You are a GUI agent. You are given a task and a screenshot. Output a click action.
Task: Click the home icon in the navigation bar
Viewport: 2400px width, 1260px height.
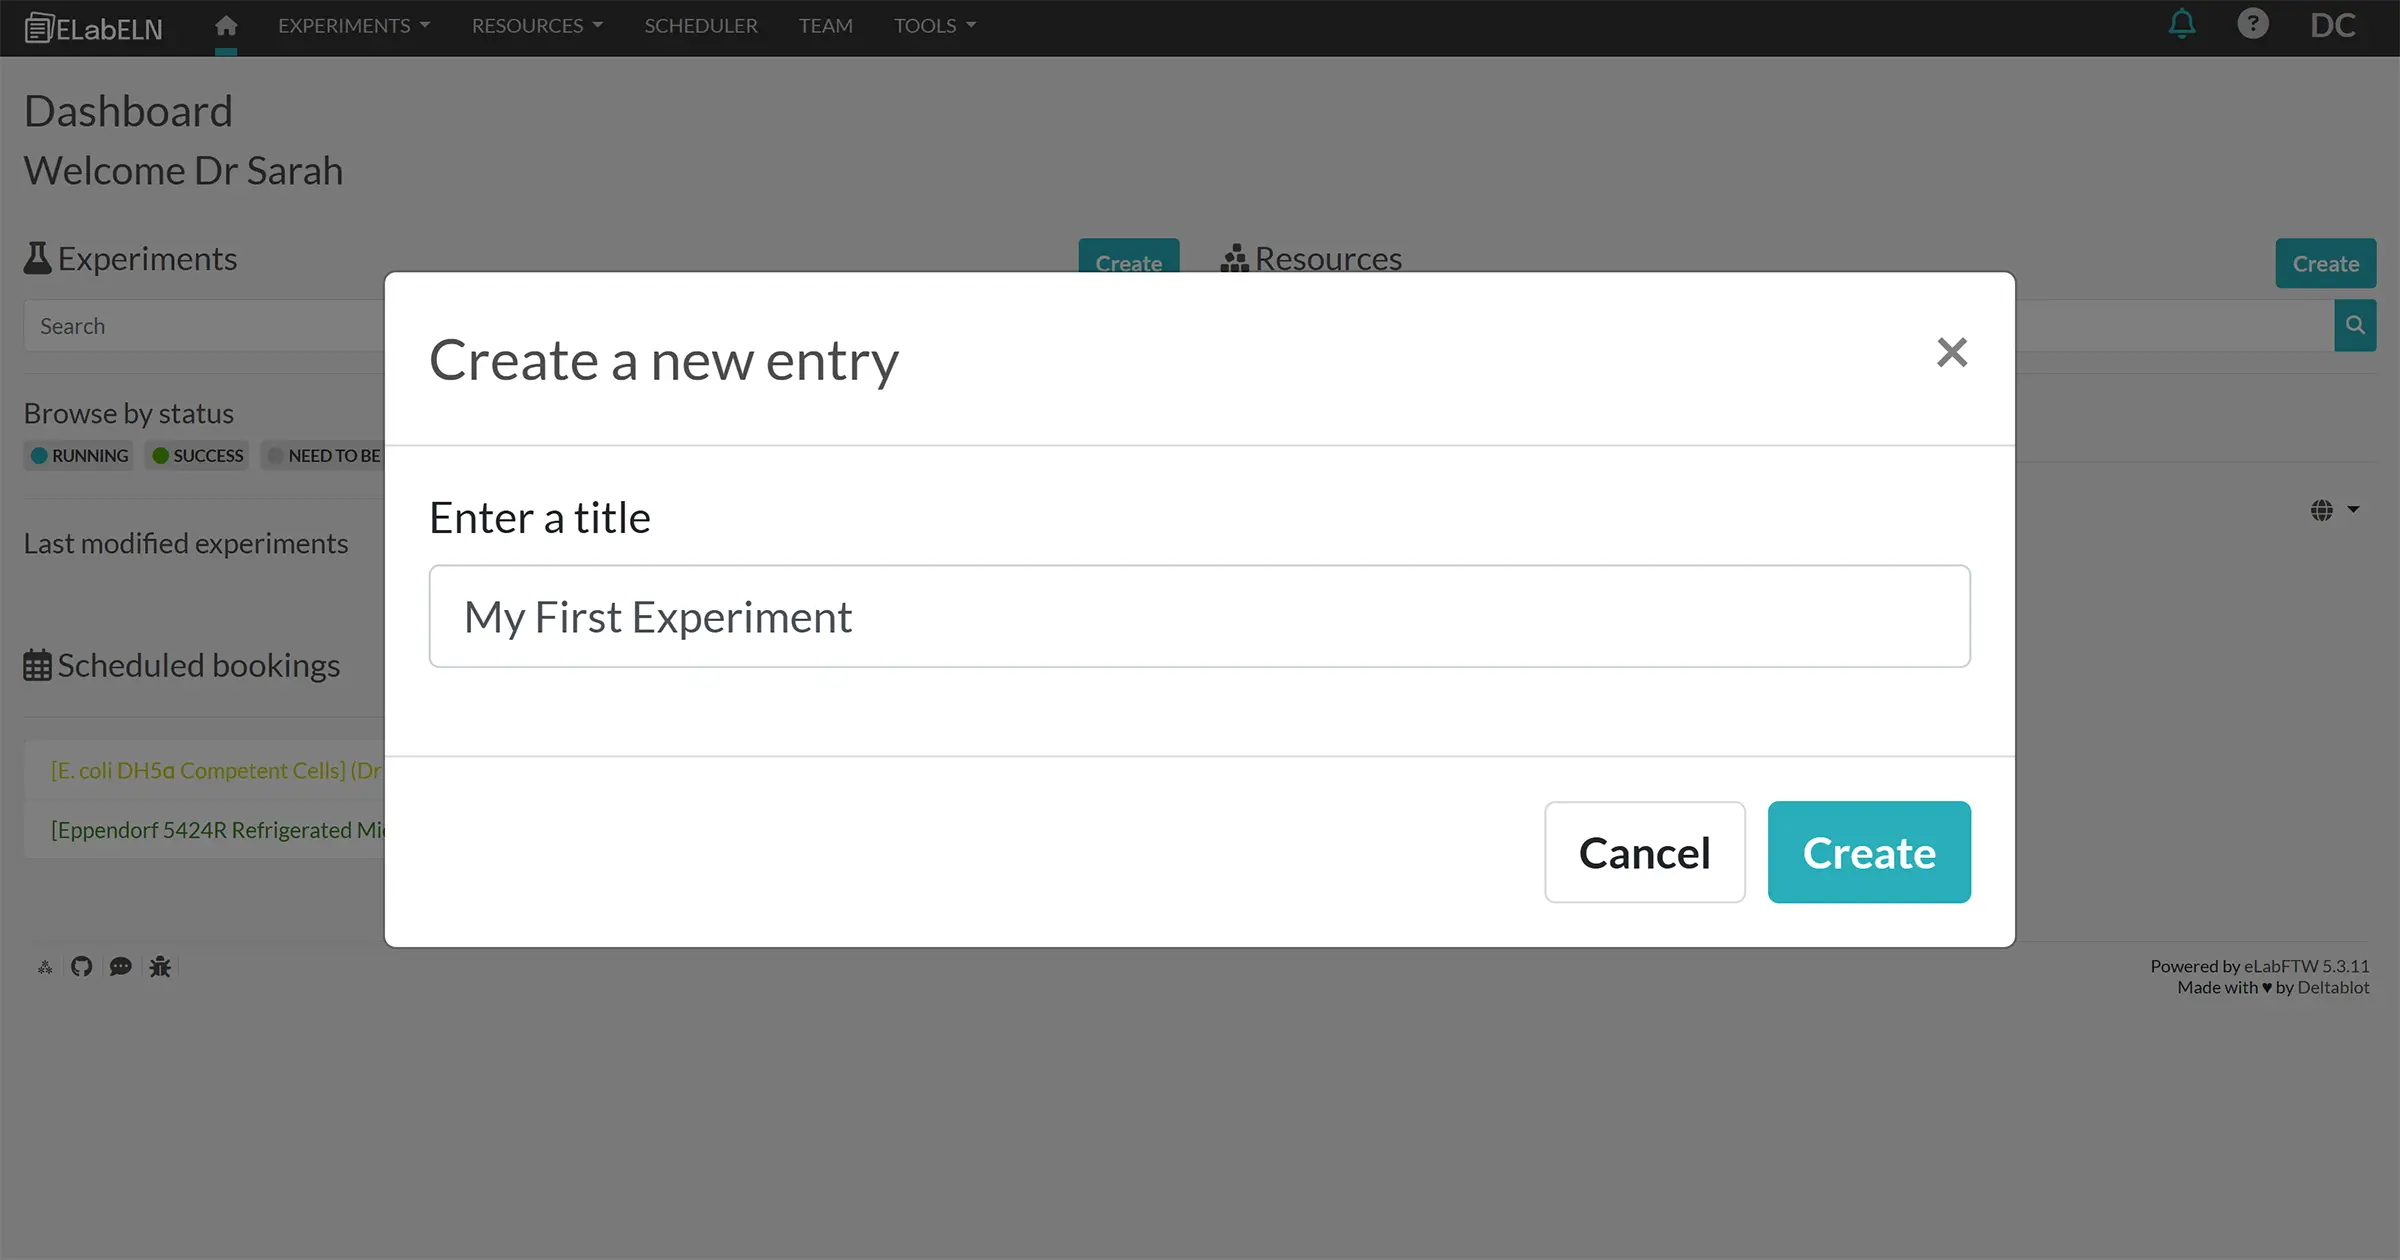[226, 25]
